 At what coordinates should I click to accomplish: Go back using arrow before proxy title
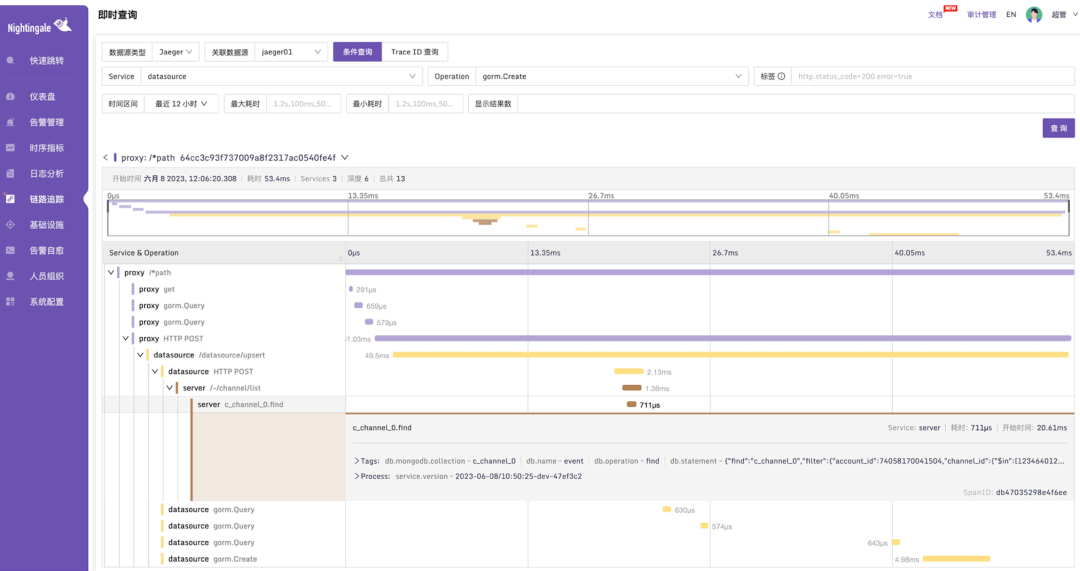pos(106,158)
